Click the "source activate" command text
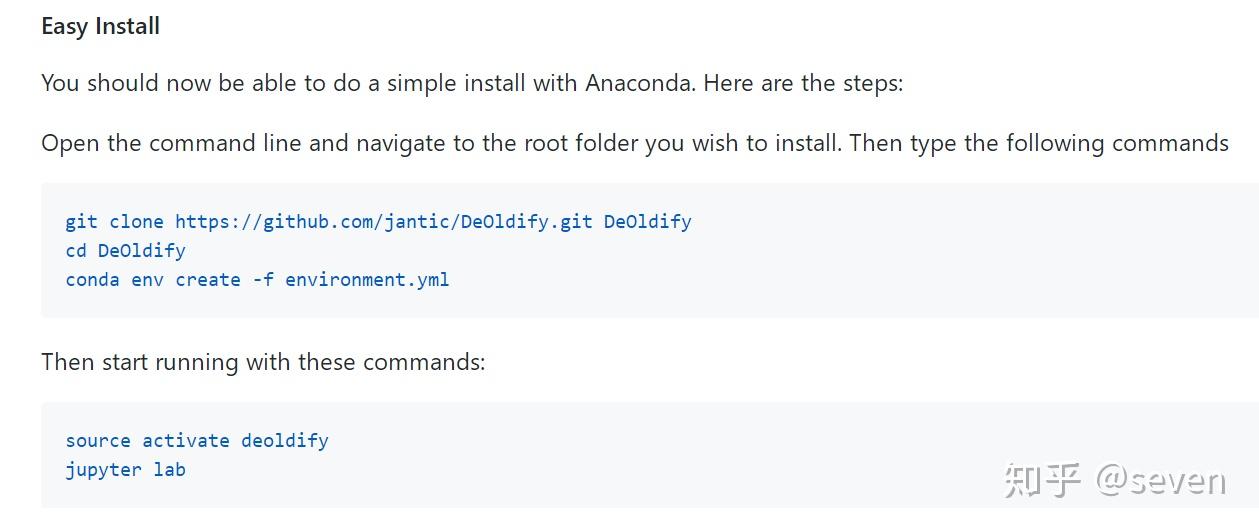The image size is (1259, 530). click(x=147, y=440)
